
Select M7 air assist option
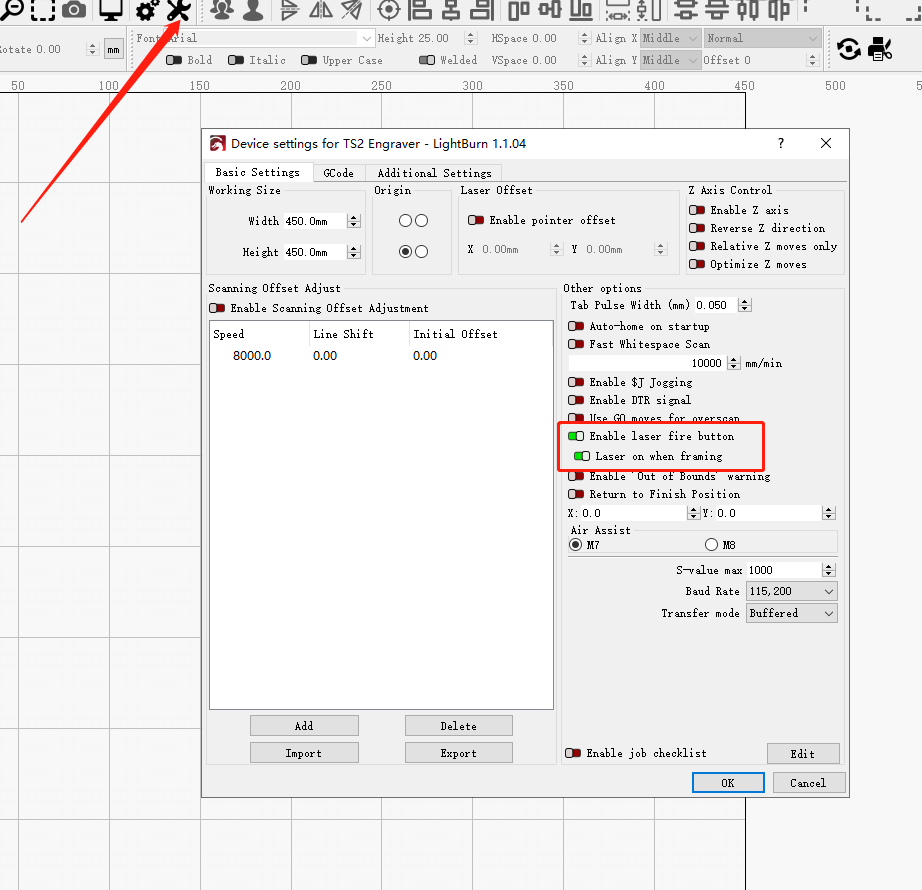(576, 545)
